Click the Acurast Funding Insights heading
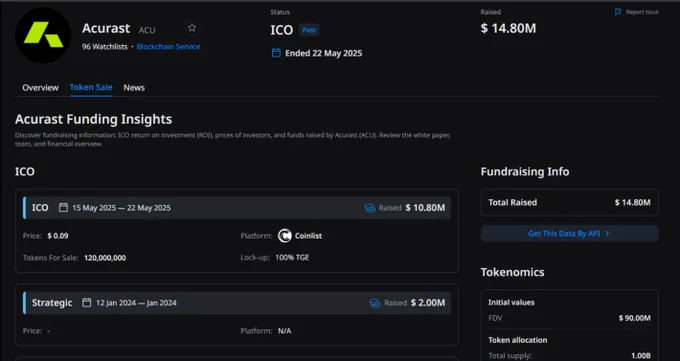680x361 pixels. point(93,119)
